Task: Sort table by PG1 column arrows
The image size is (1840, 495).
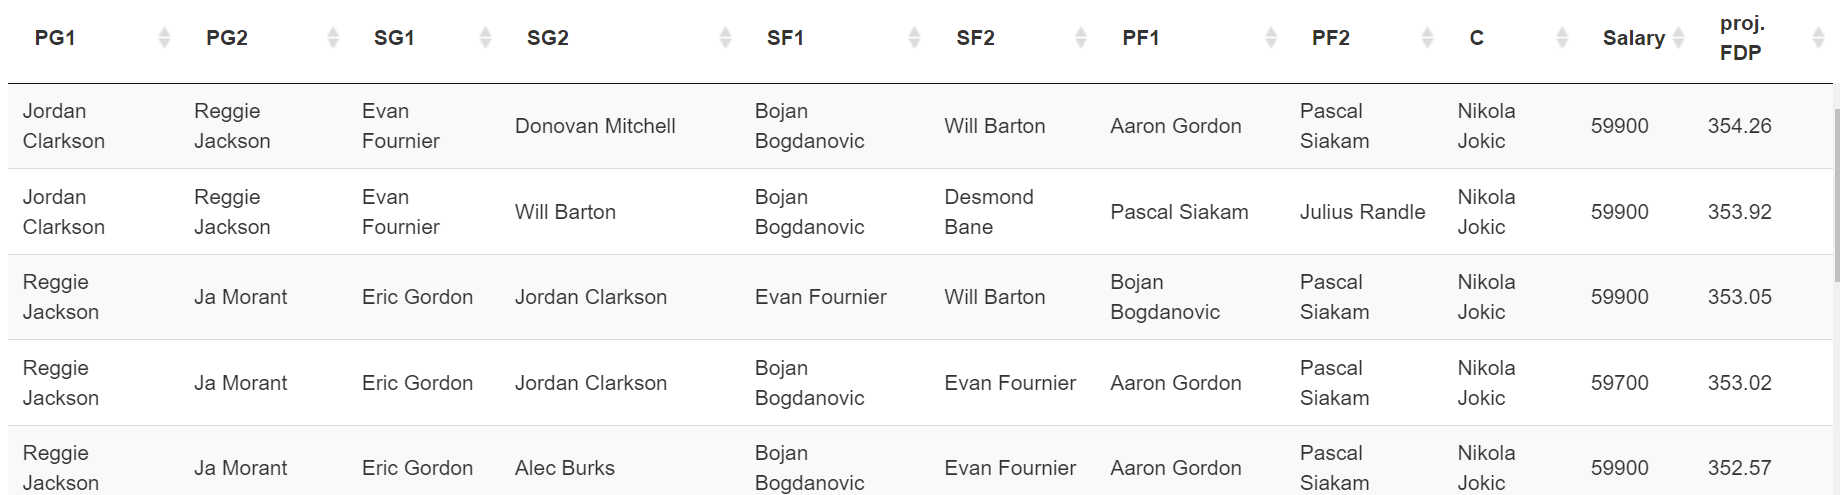Action: tap(165, 38)
